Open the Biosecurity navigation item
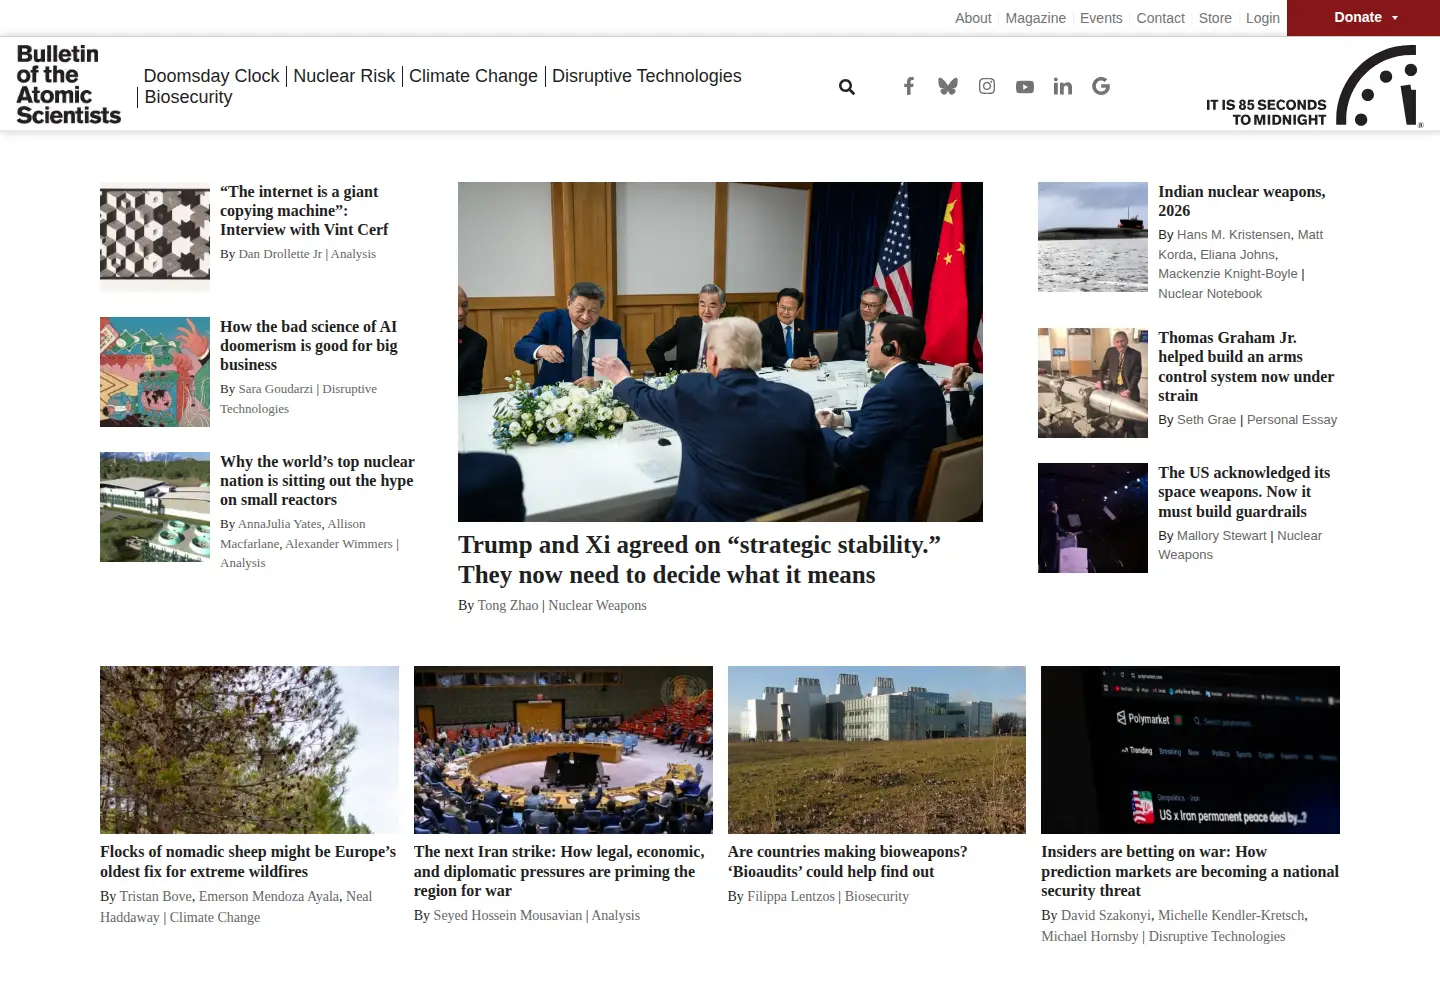1440x1000 pixels. click(188, 97)
